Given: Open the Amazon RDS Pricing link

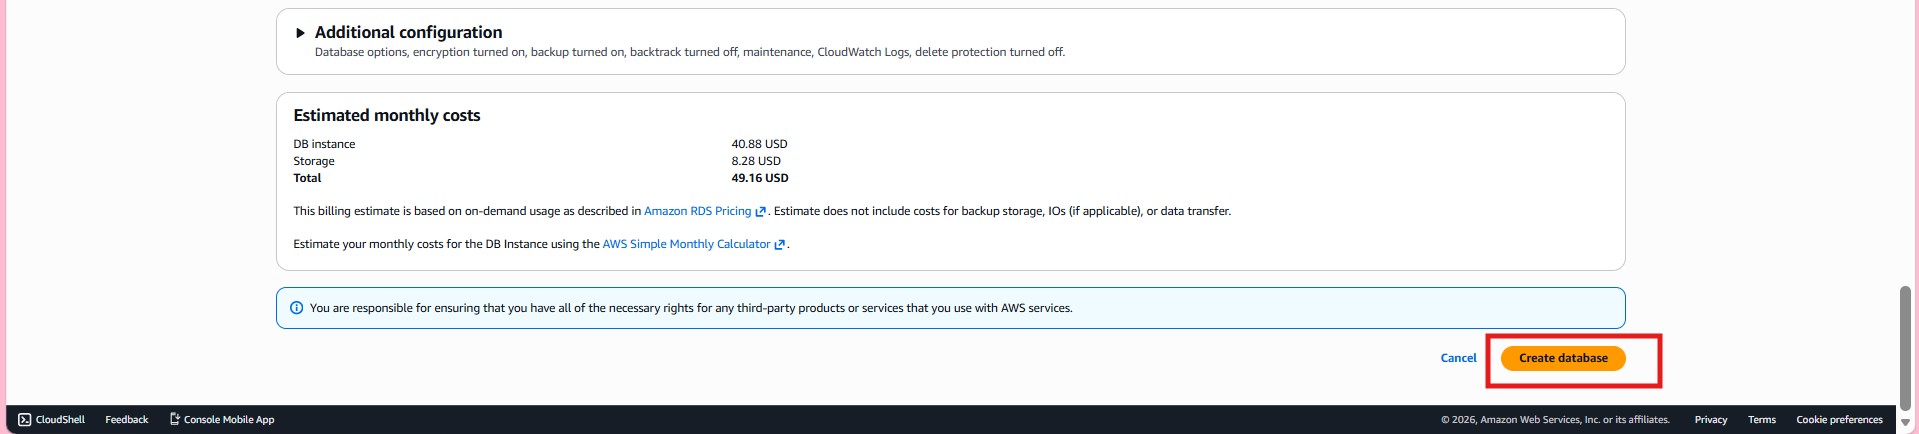Looking at the screenshot, I should pyautogui.click(x=697, y=211).
